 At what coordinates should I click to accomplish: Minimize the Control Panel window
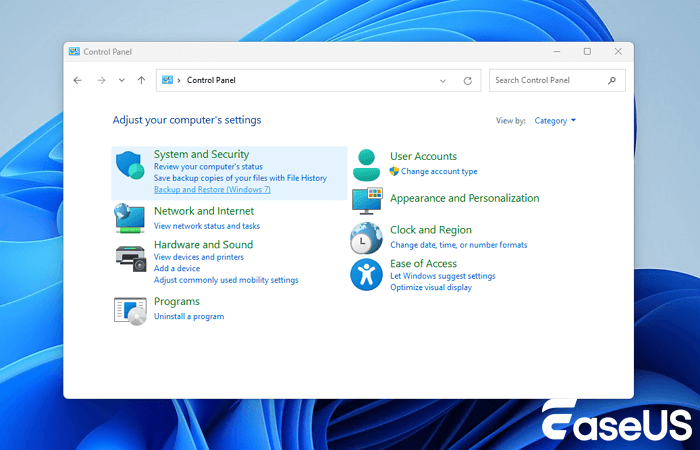(x=557, y=52)
